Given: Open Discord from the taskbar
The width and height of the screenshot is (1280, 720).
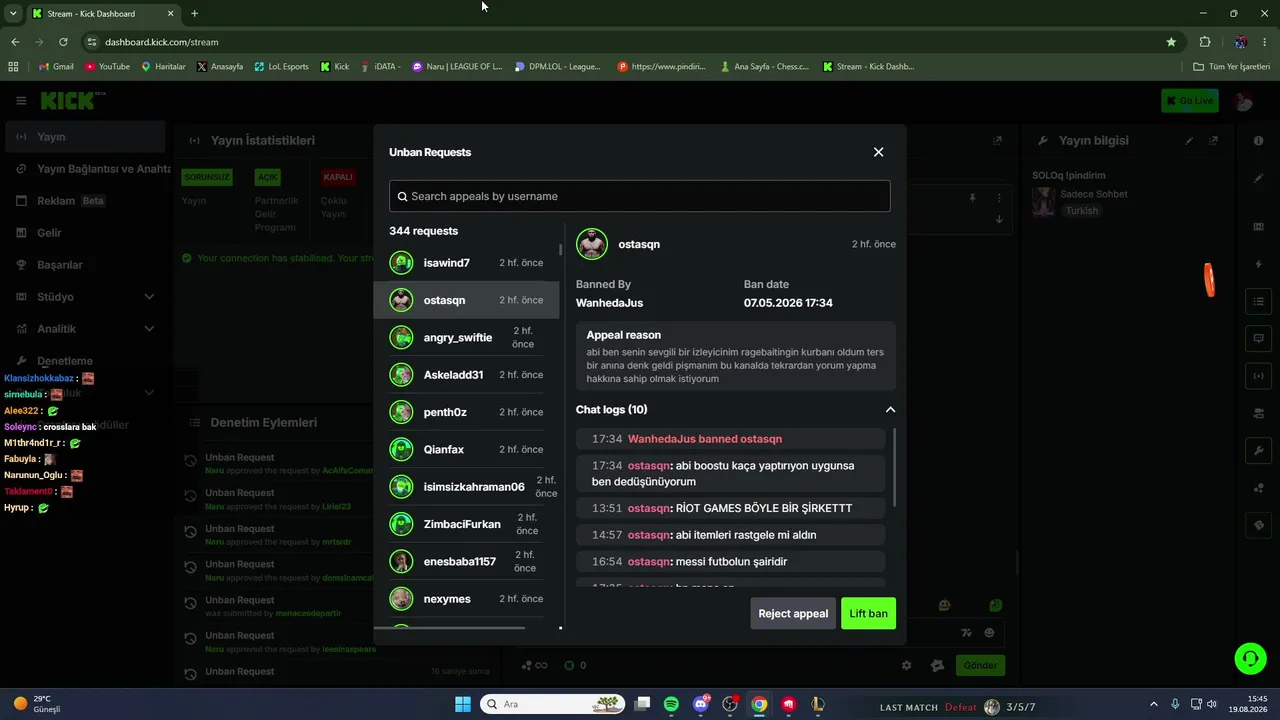Looking at the screenshot, I should 701,704.
